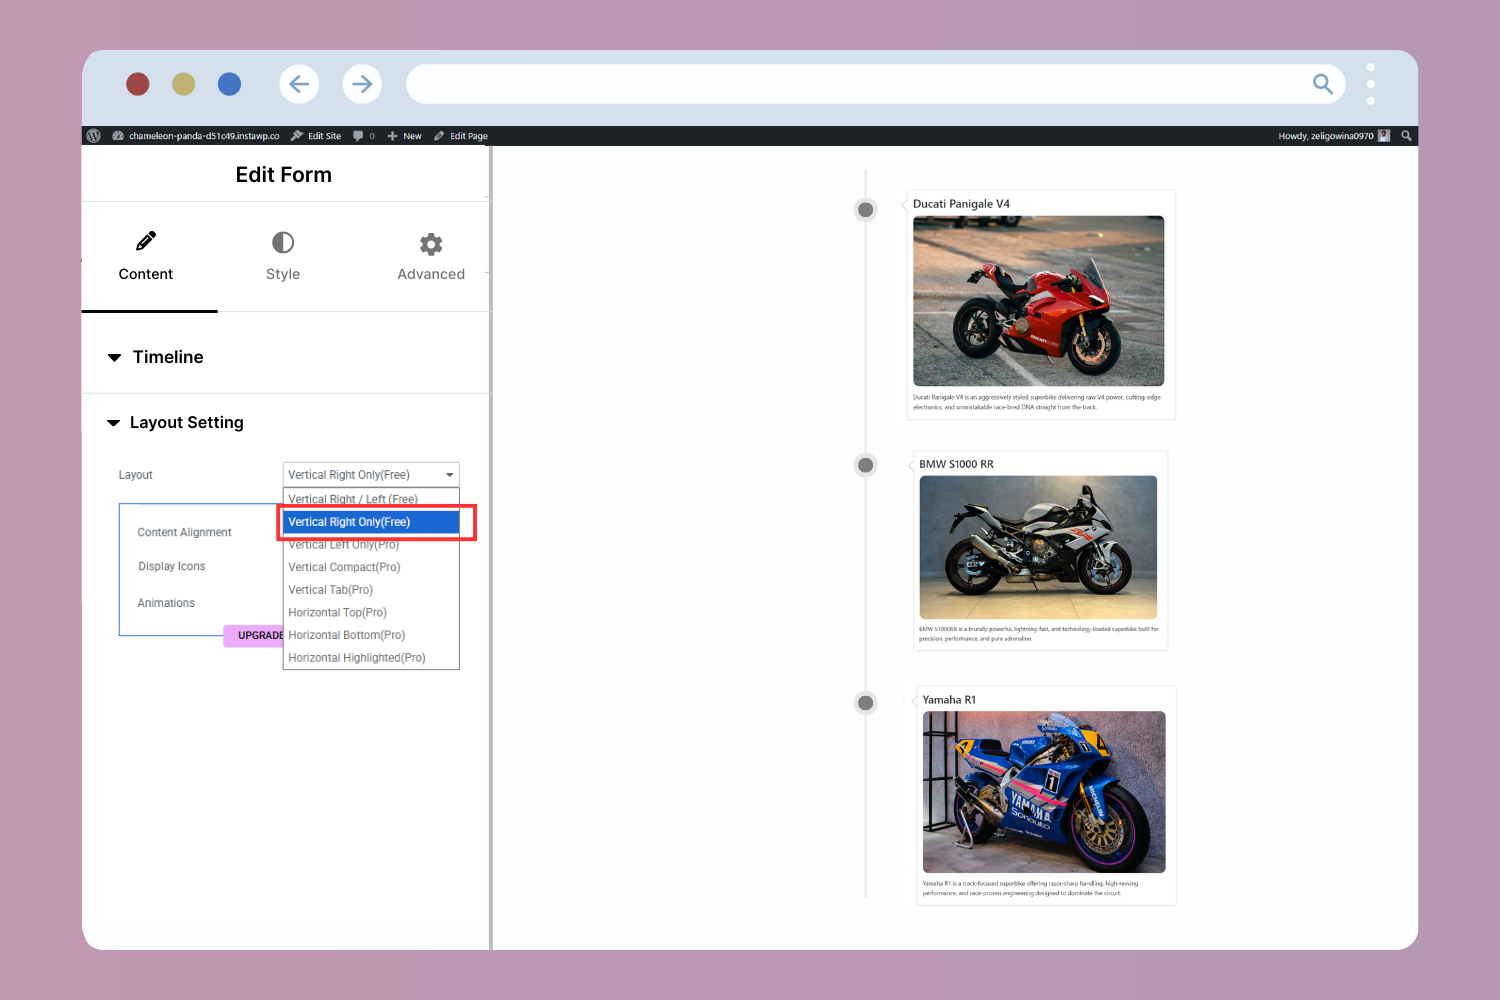Click the browser address bar field
Image resolution: width=1500 pixels, height=1000 pixels.
875,84
